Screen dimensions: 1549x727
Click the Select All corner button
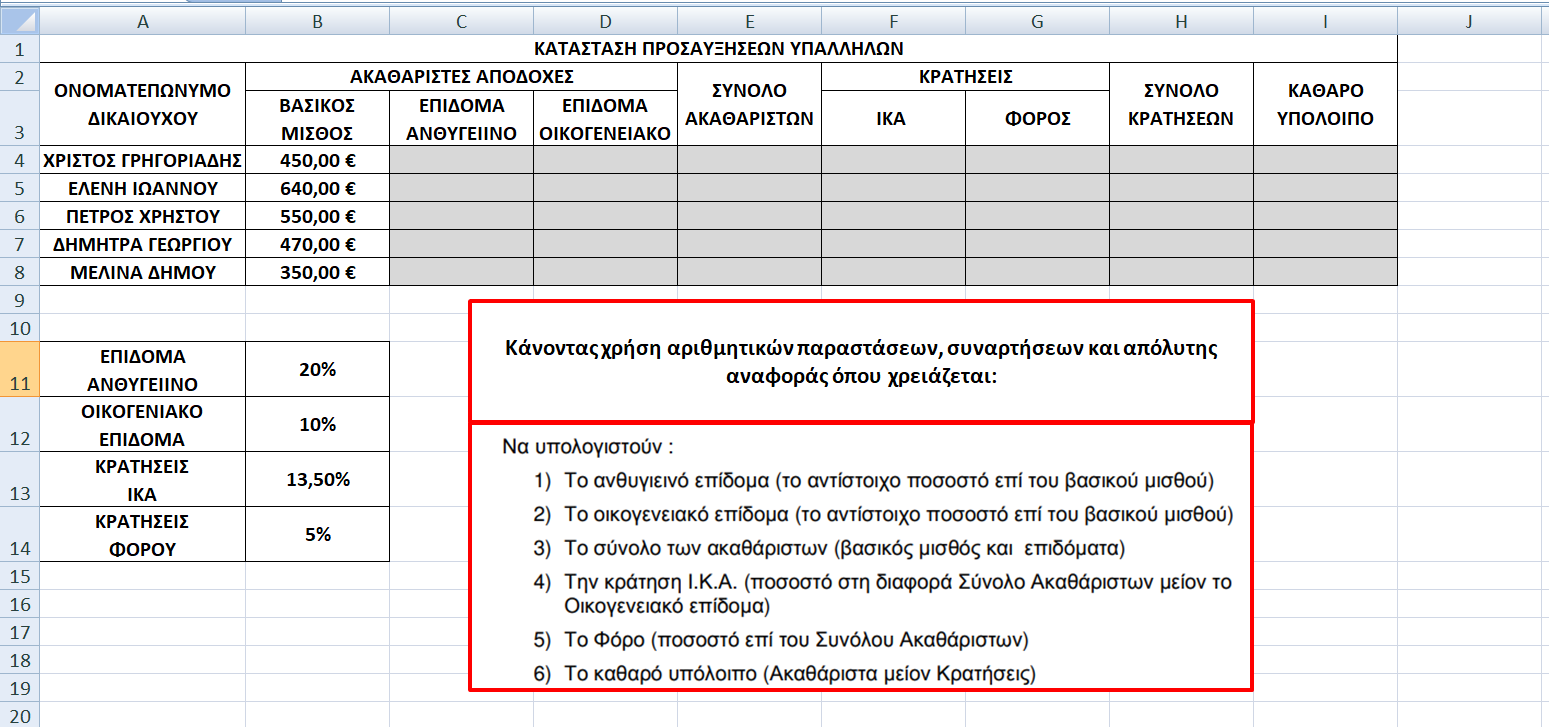(19, 22)
